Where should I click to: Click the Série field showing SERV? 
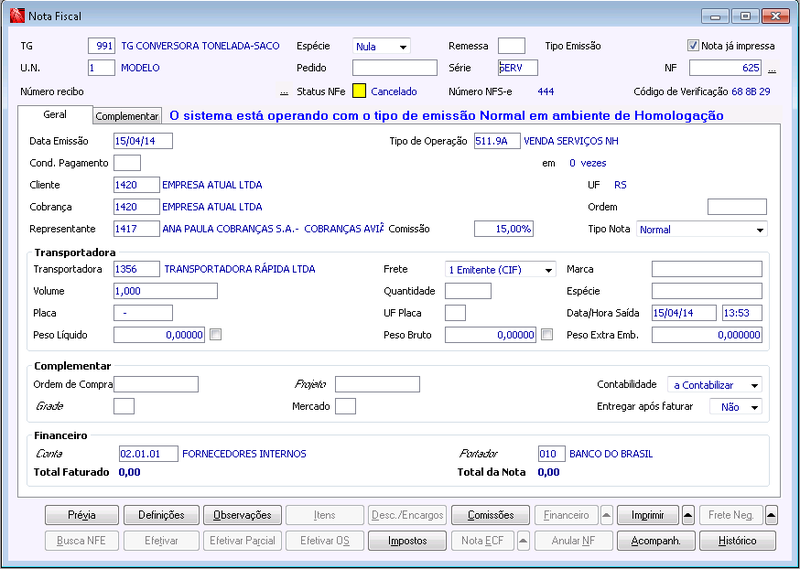tap(518, 68)
